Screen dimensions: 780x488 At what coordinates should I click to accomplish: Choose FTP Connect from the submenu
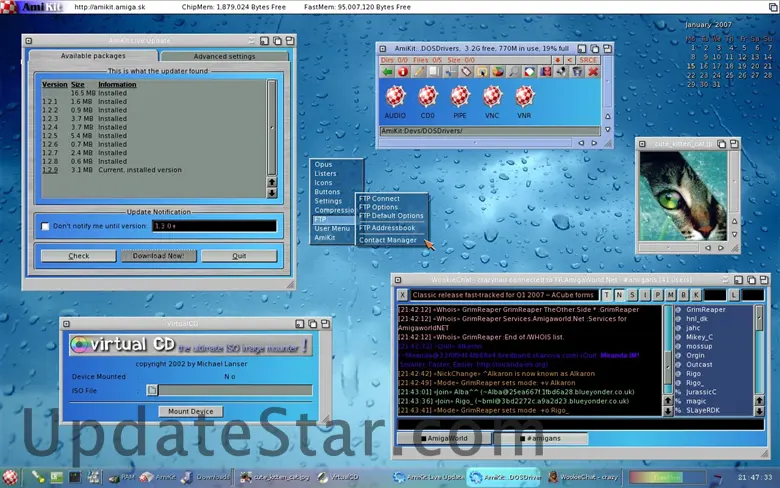(379, 198)
